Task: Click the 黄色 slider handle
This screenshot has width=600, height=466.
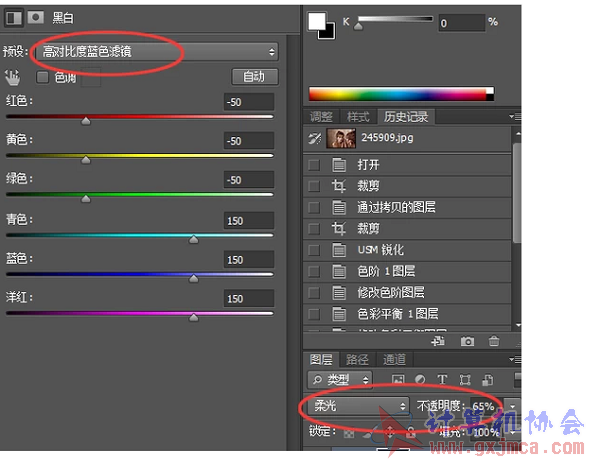Action: click(x=86, y=160)
